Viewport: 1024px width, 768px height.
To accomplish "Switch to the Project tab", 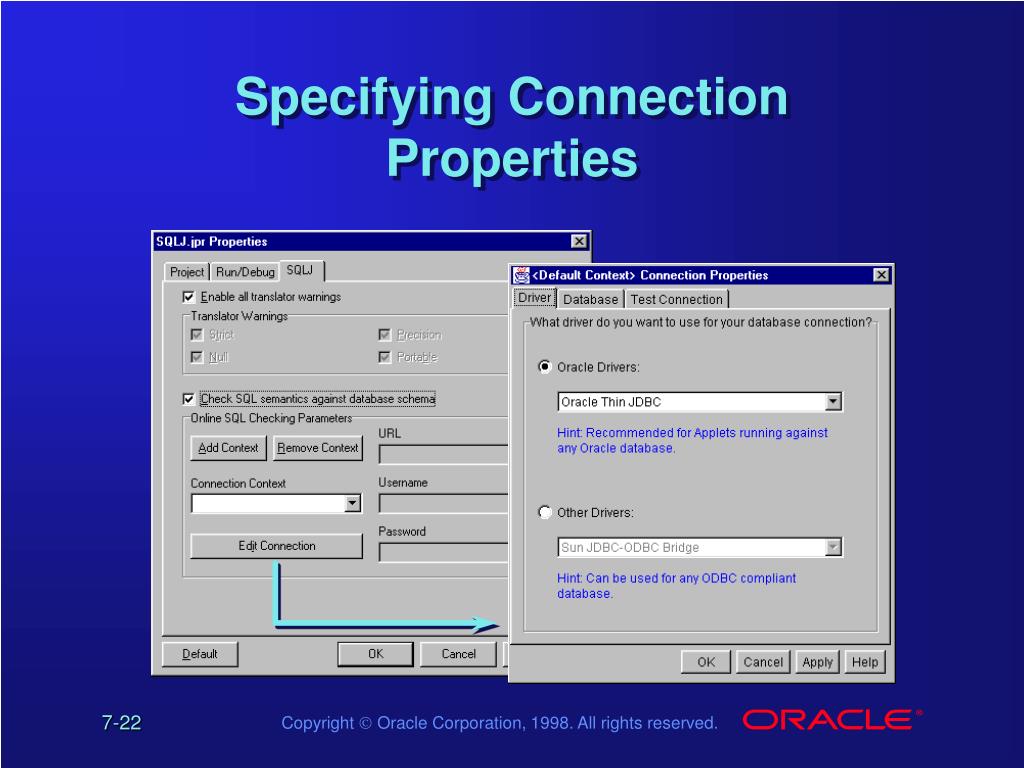I will pos(187,272).
